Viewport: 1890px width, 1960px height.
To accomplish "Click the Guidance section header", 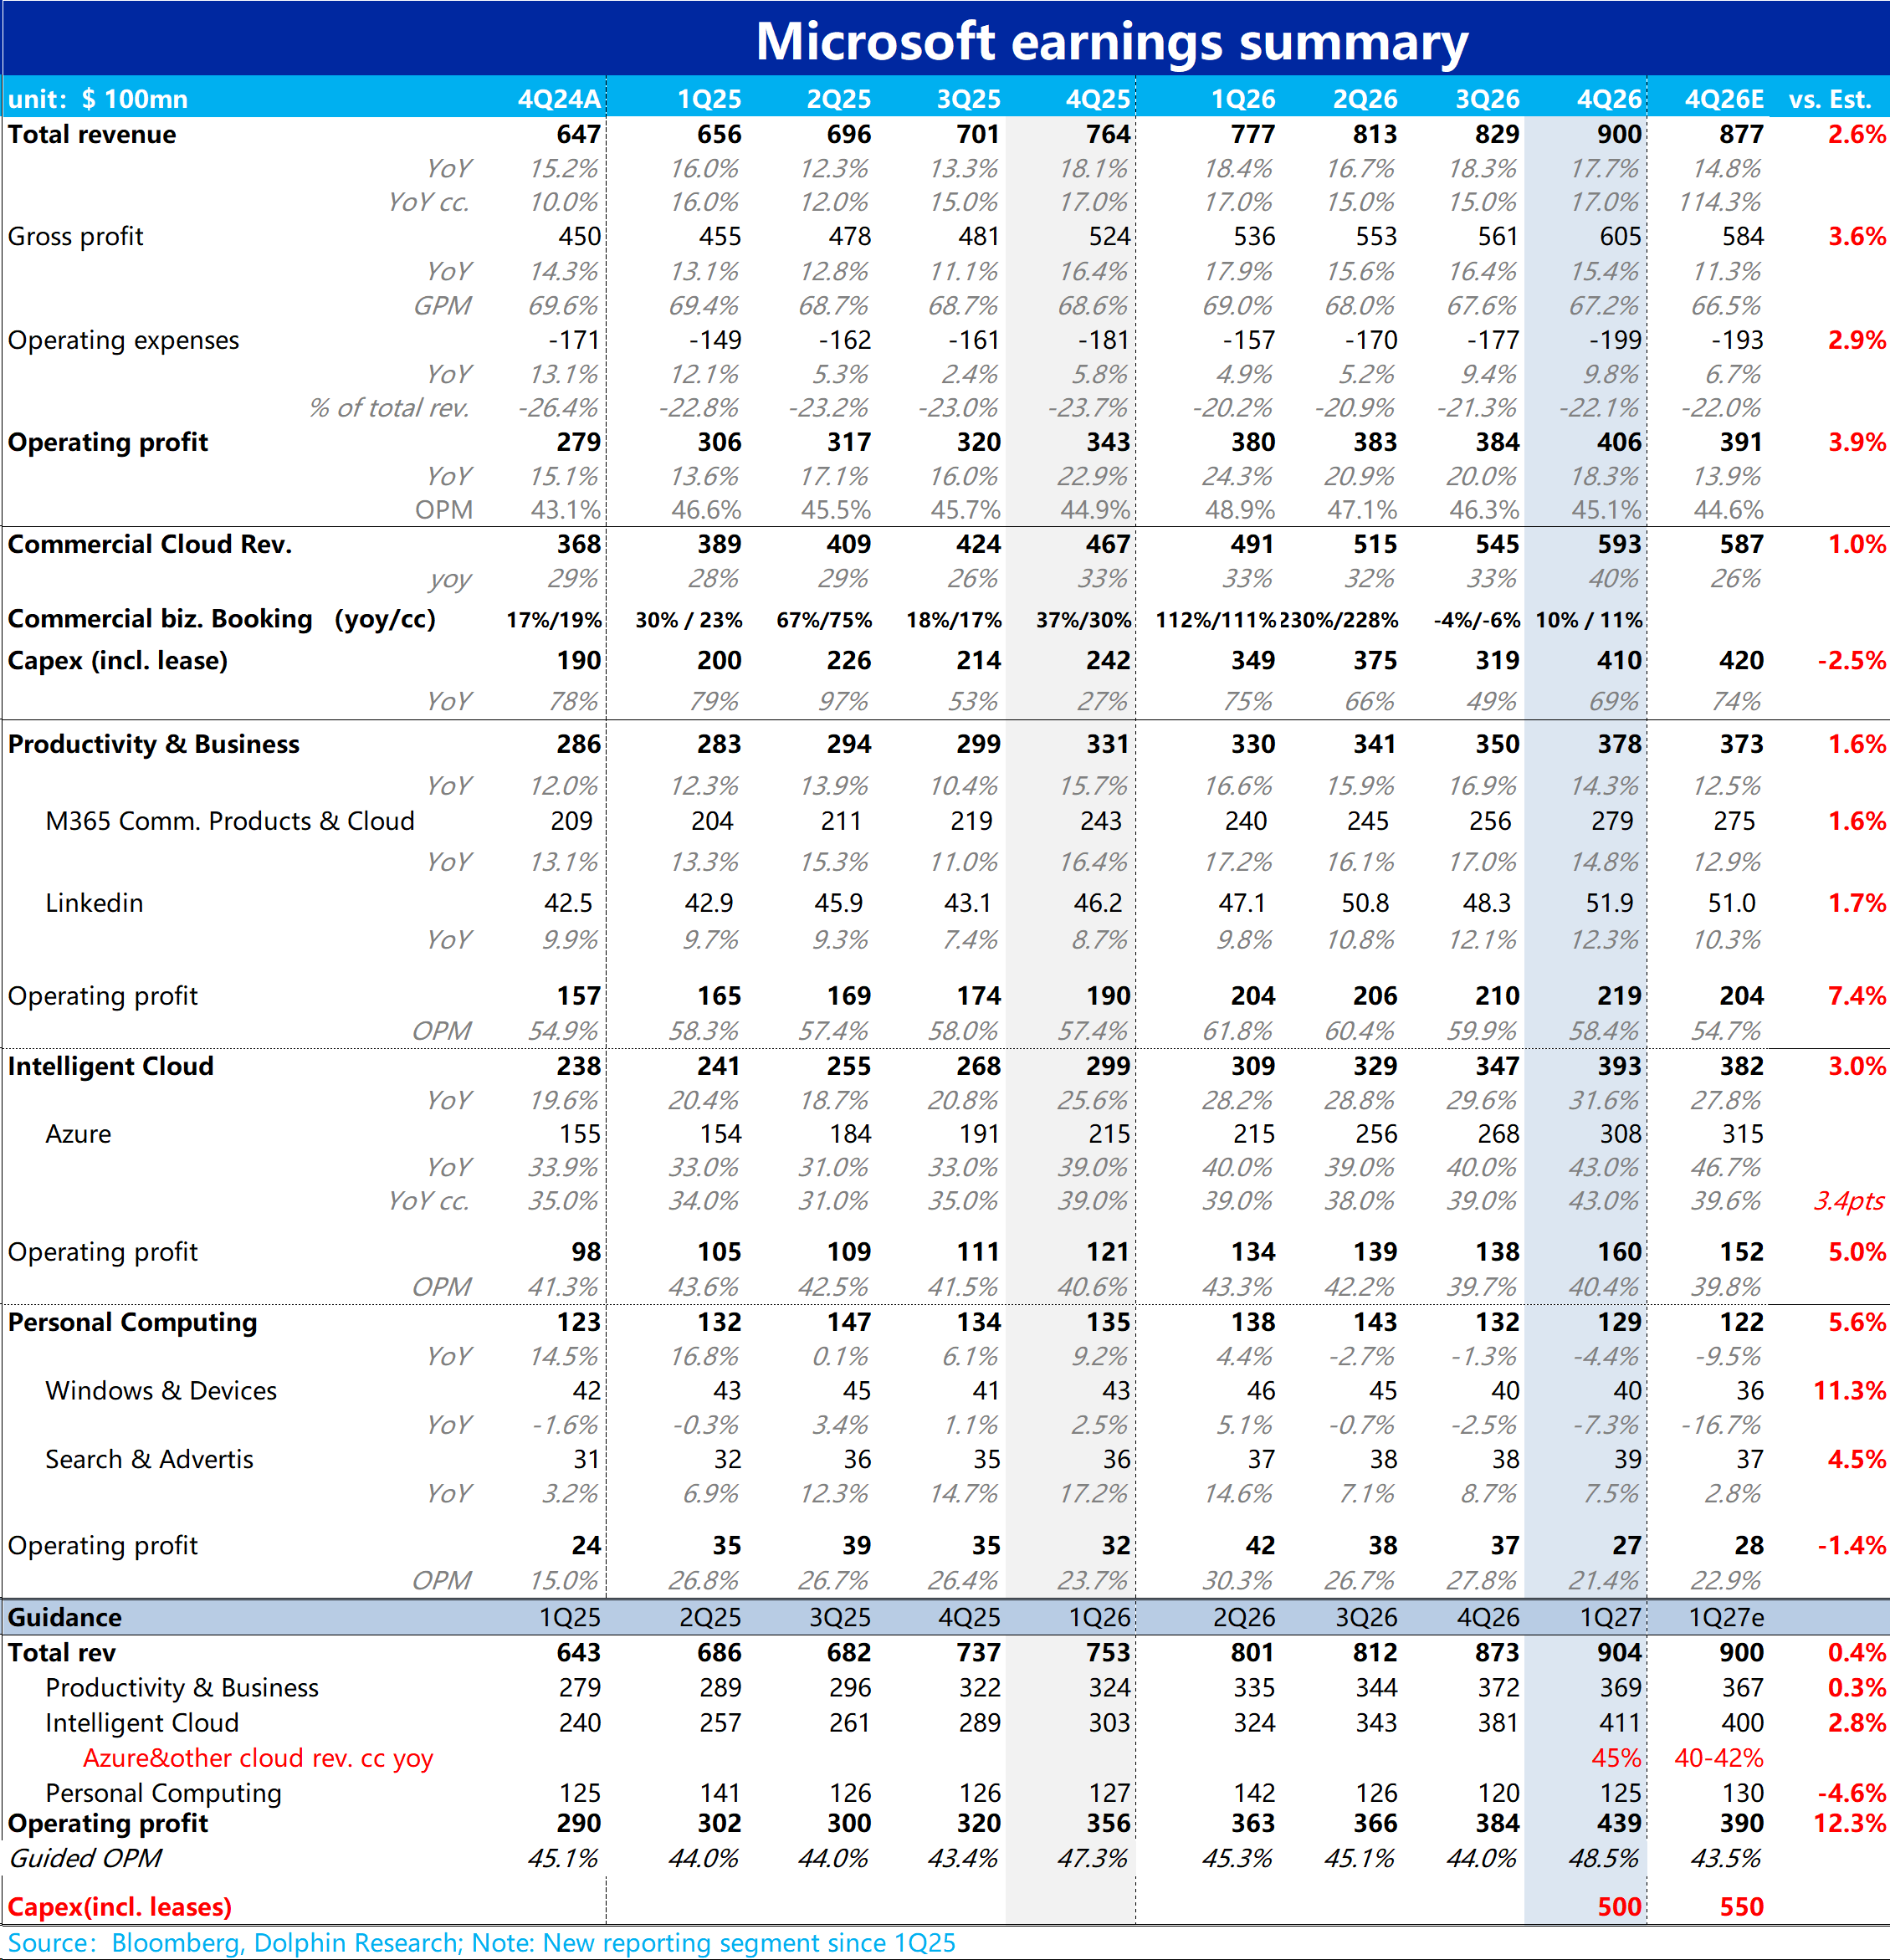I will pos(65,1617).
